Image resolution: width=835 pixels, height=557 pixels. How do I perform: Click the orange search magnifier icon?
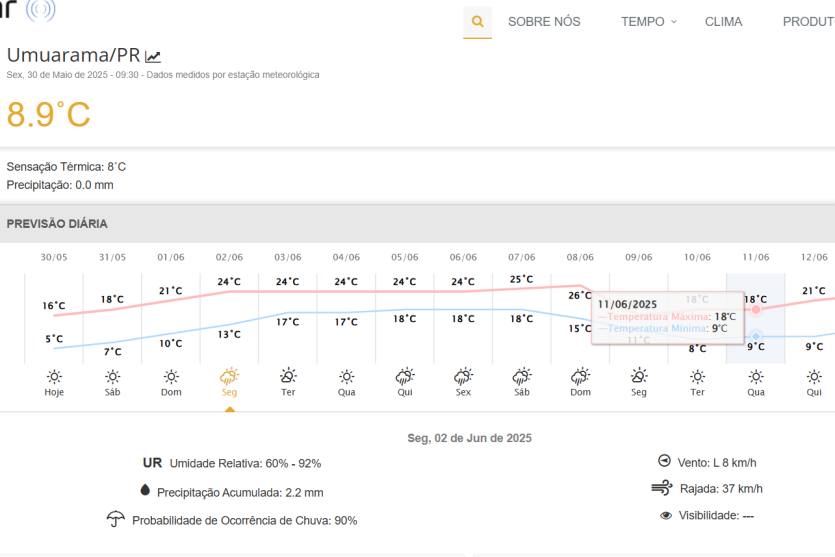click(x=477, y=22)
